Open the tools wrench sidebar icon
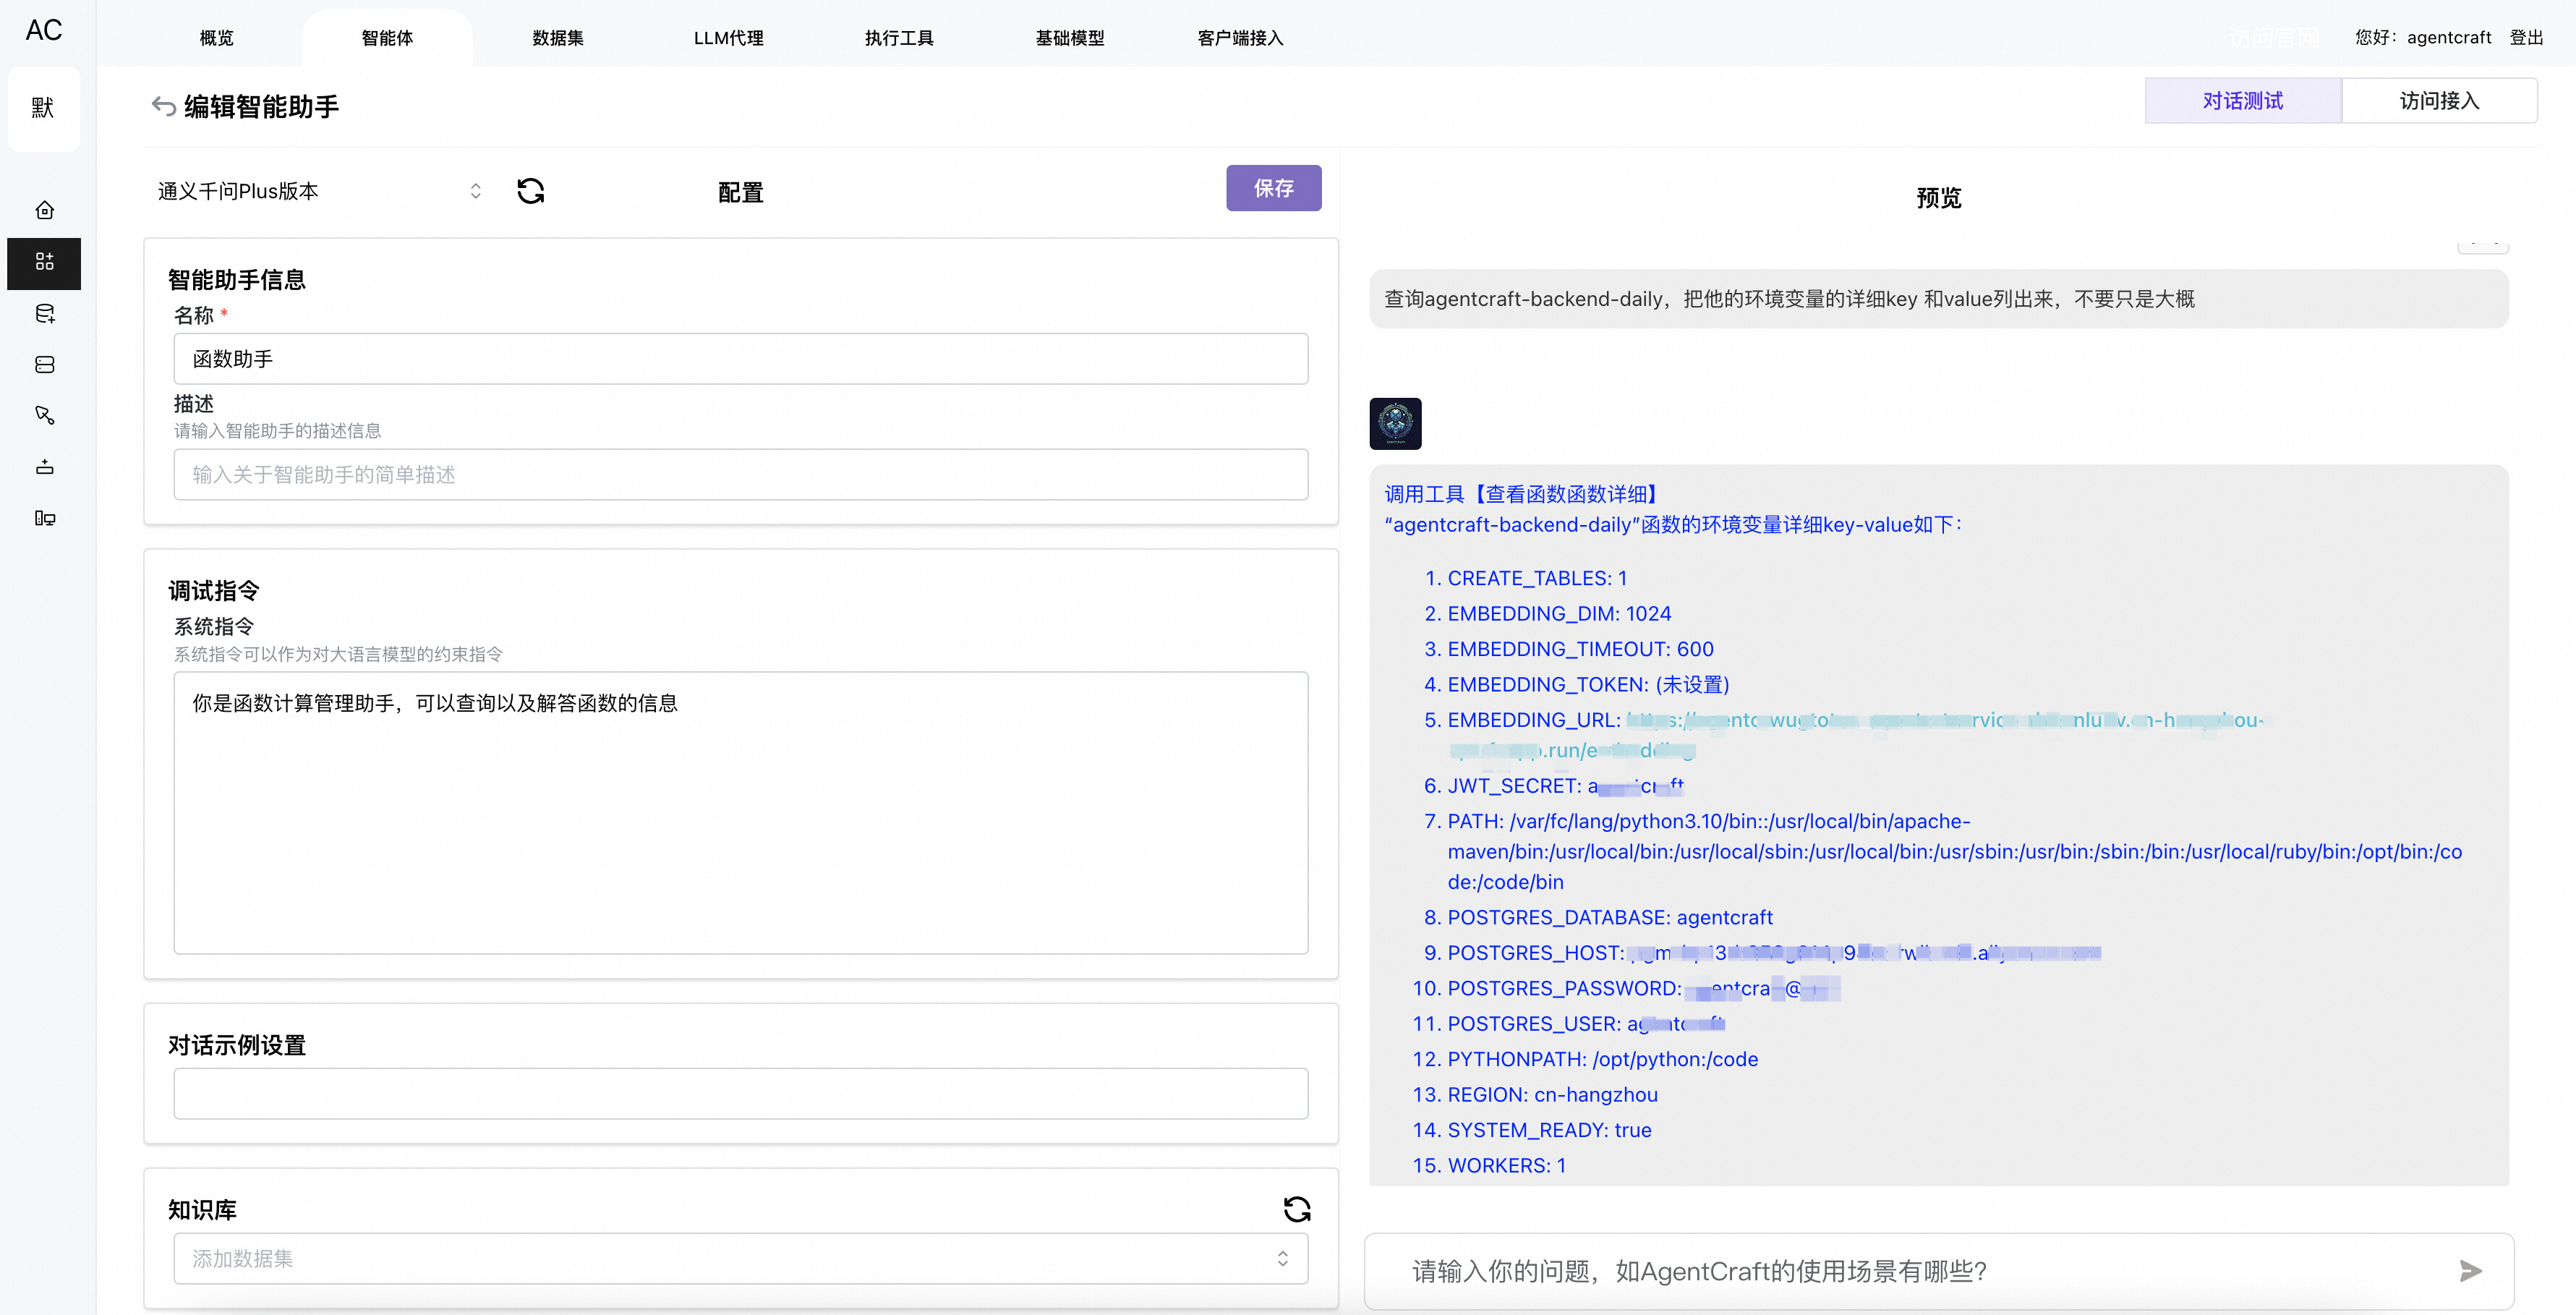 point(44,415)
